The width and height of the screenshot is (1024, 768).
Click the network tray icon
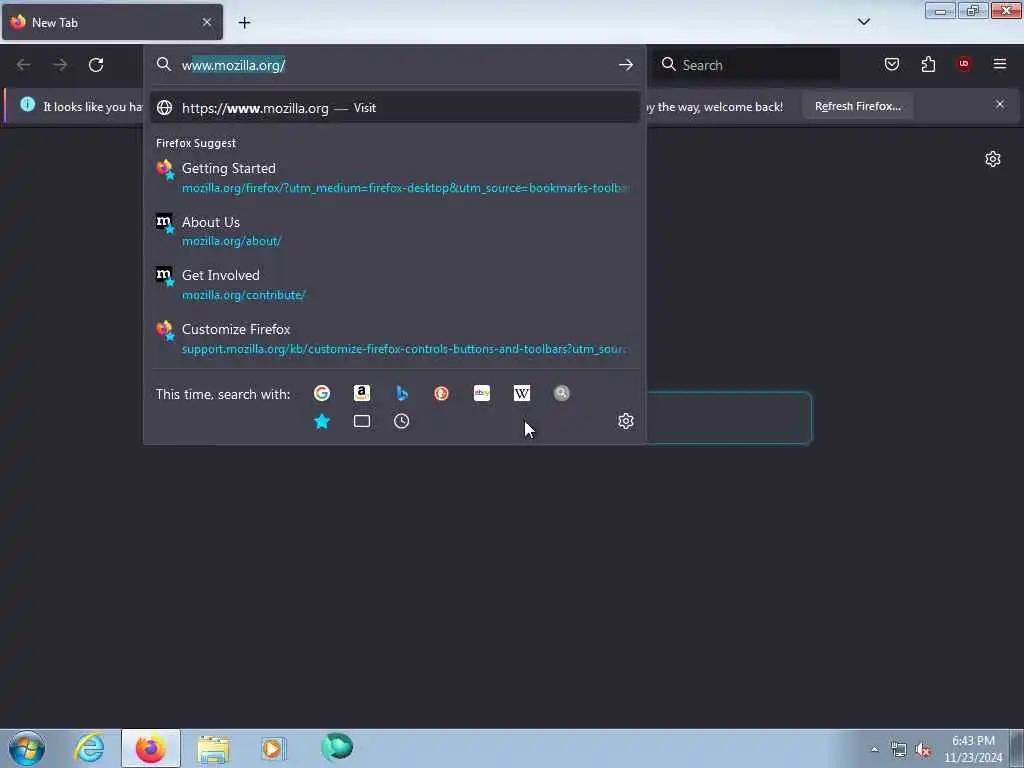(x=899, y=750)
